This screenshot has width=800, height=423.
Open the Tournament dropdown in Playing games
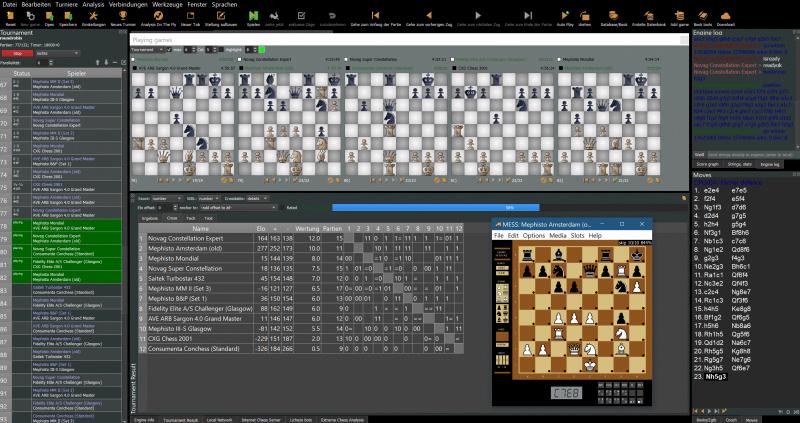149,48
